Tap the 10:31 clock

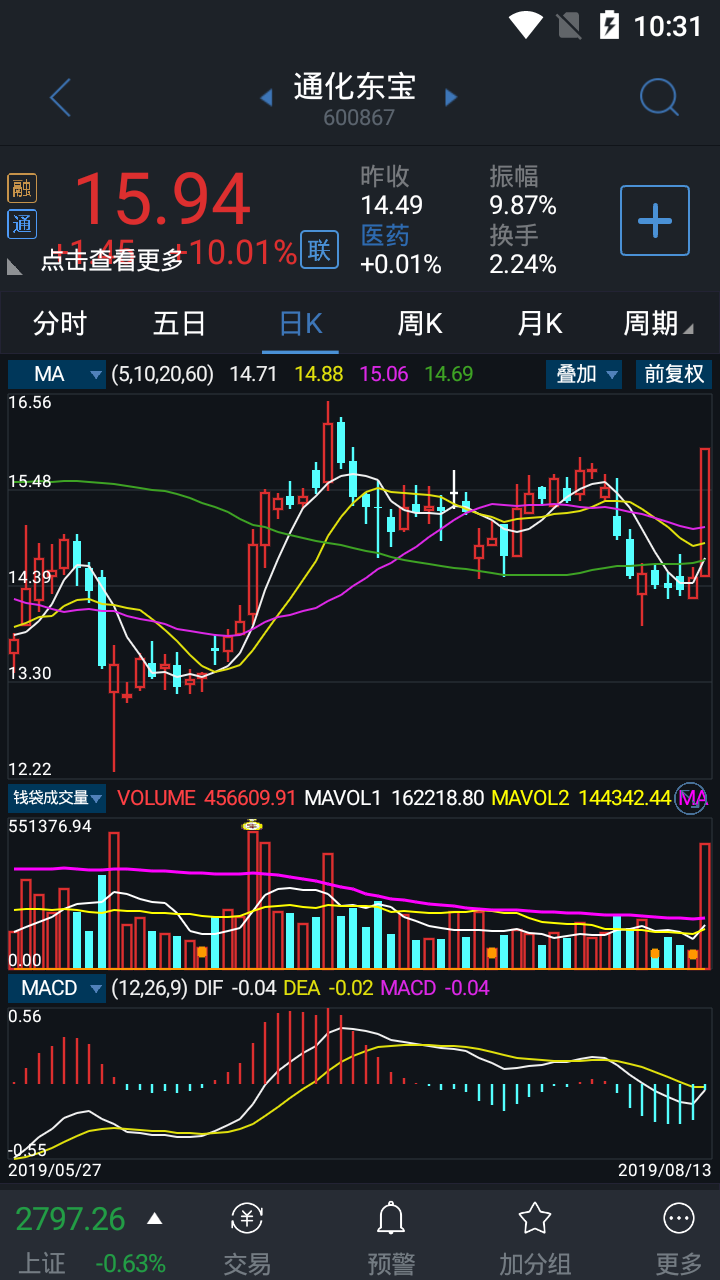[x=669, y=25]
